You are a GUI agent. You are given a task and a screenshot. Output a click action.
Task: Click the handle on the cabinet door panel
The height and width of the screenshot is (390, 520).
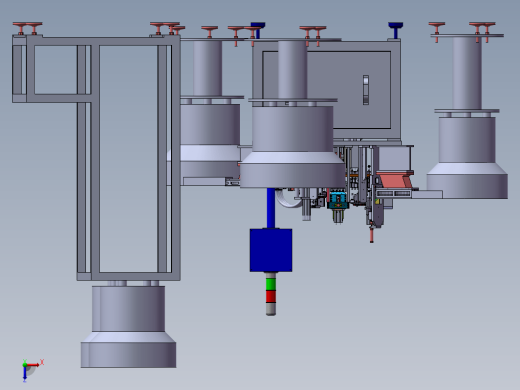coord(366,90)
